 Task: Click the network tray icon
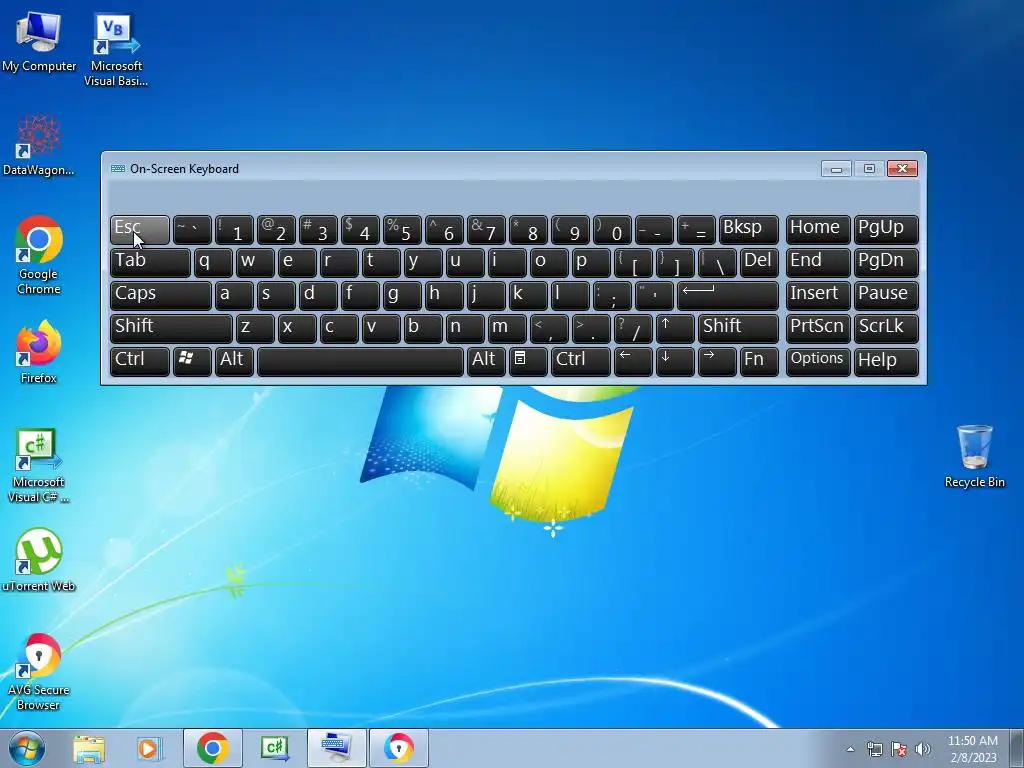click(x=874, y=749)
